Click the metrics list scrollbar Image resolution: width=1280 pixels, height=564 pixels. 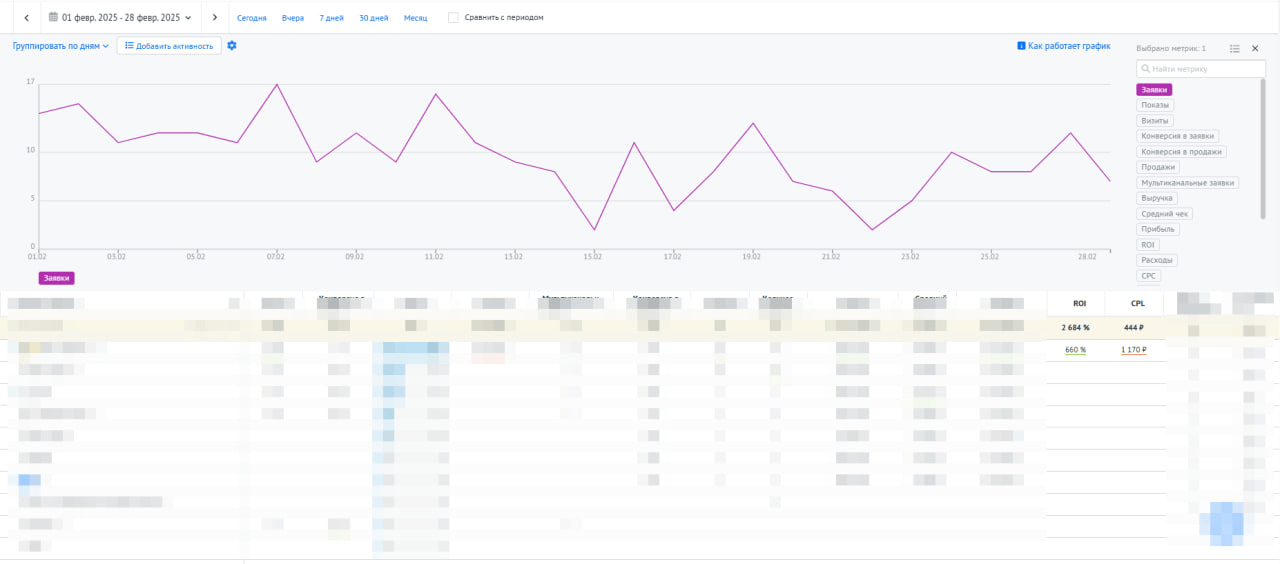(1263, 150)
